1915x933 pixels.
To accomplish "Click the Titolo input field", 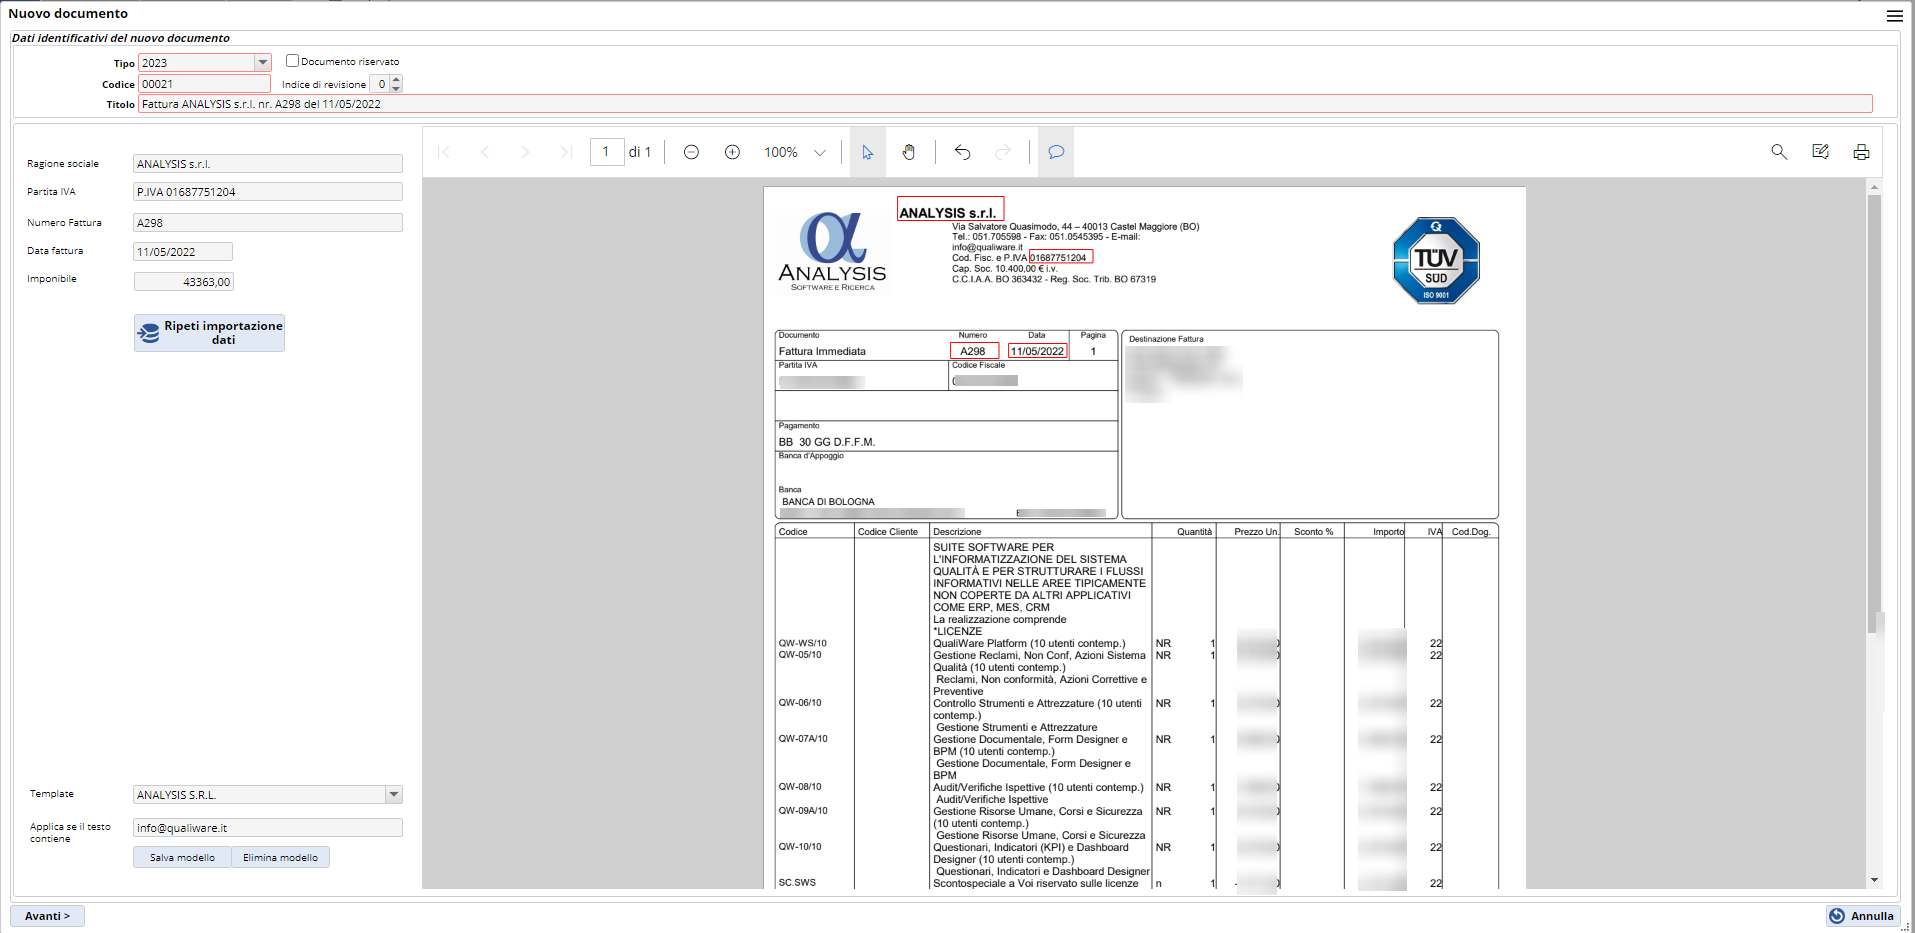I will pyautogui.click(x=1004, y=104).
